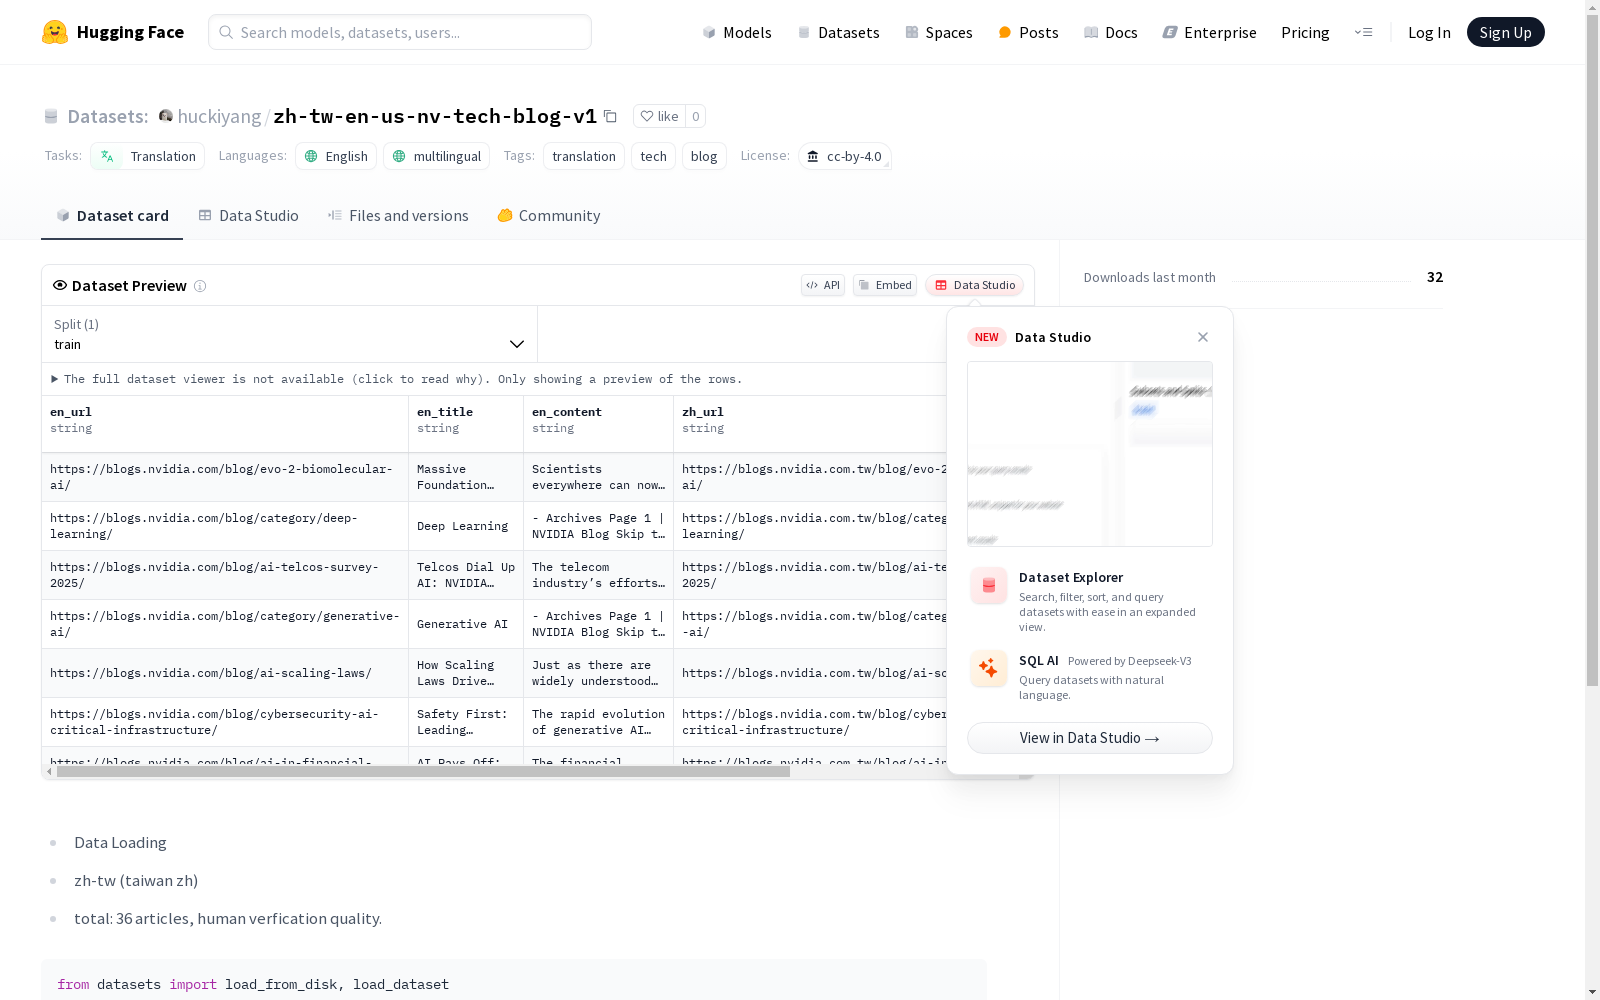
Task: Click the Hugging Face logo icon
Action: click(55, 32)
